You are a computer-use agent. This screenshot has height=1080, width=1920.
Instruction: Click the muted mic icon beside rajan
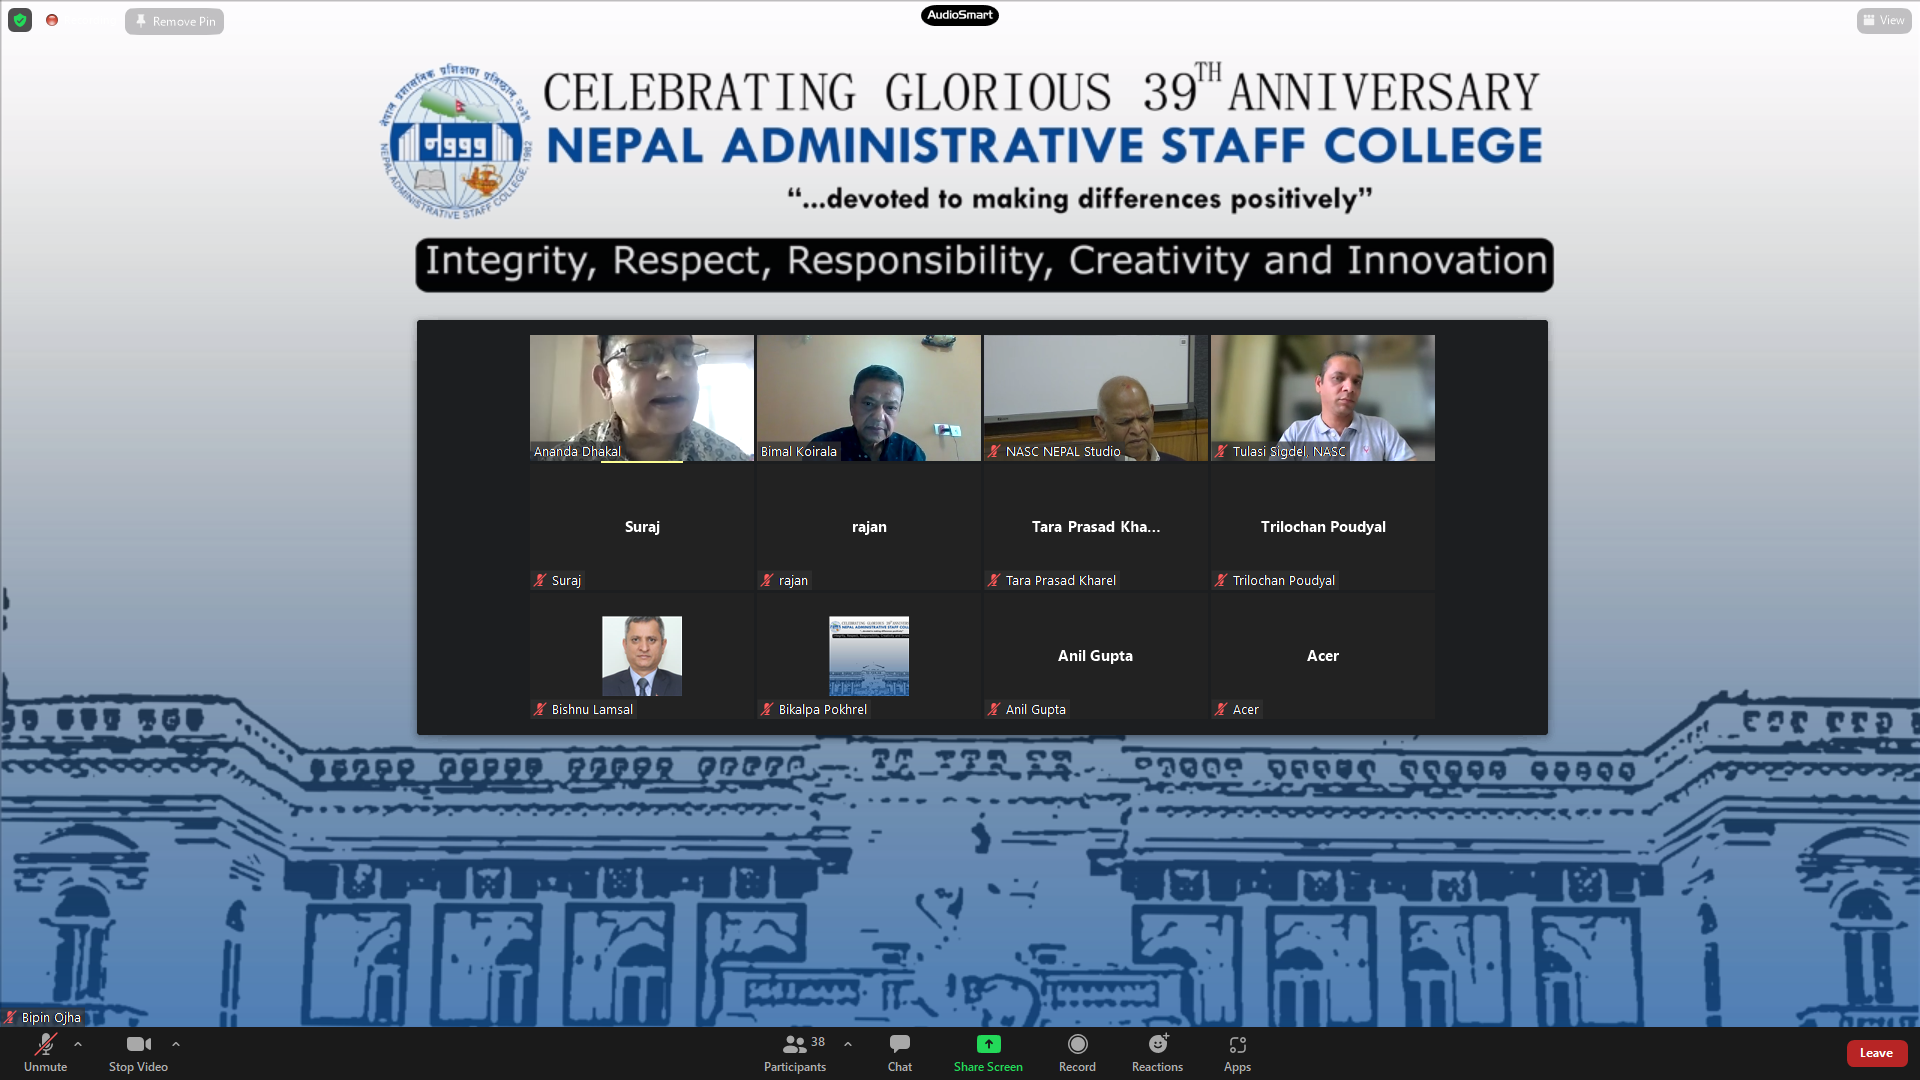tap(767, 580)
